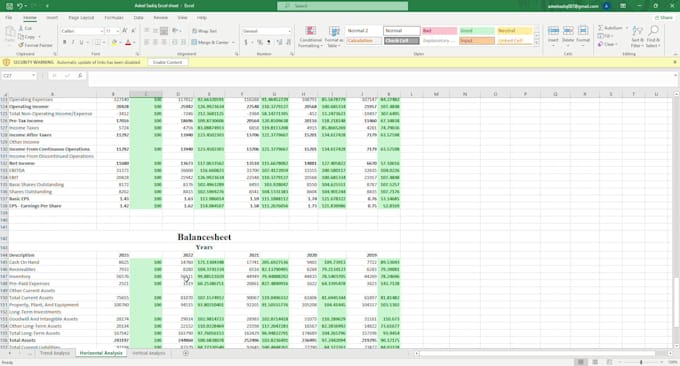Switch to Formulas ribbon tab
The width and height of the screenshot is (680, 366).
114,18
